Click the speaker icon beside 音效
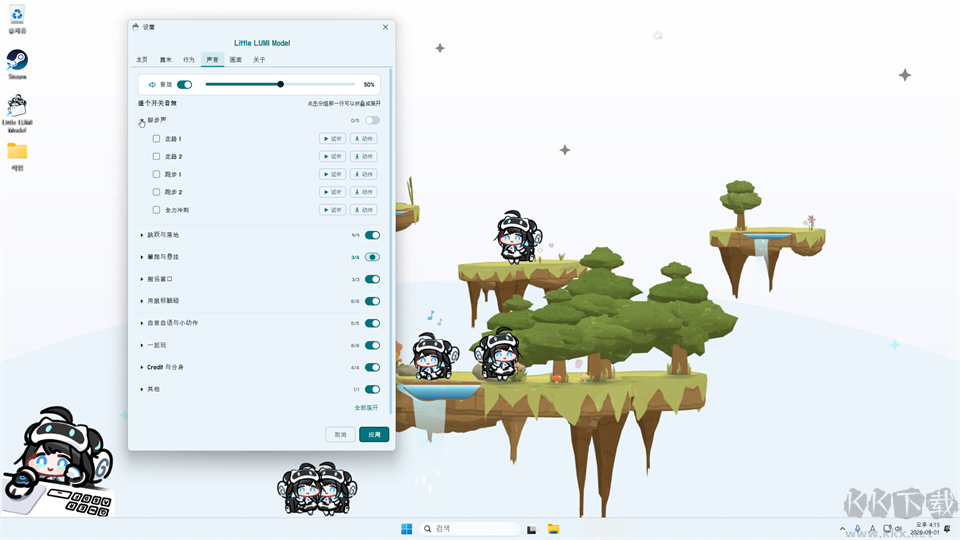The height and width of the screenshot is (540, 960). pyautogui.click(x=152, y=84)
